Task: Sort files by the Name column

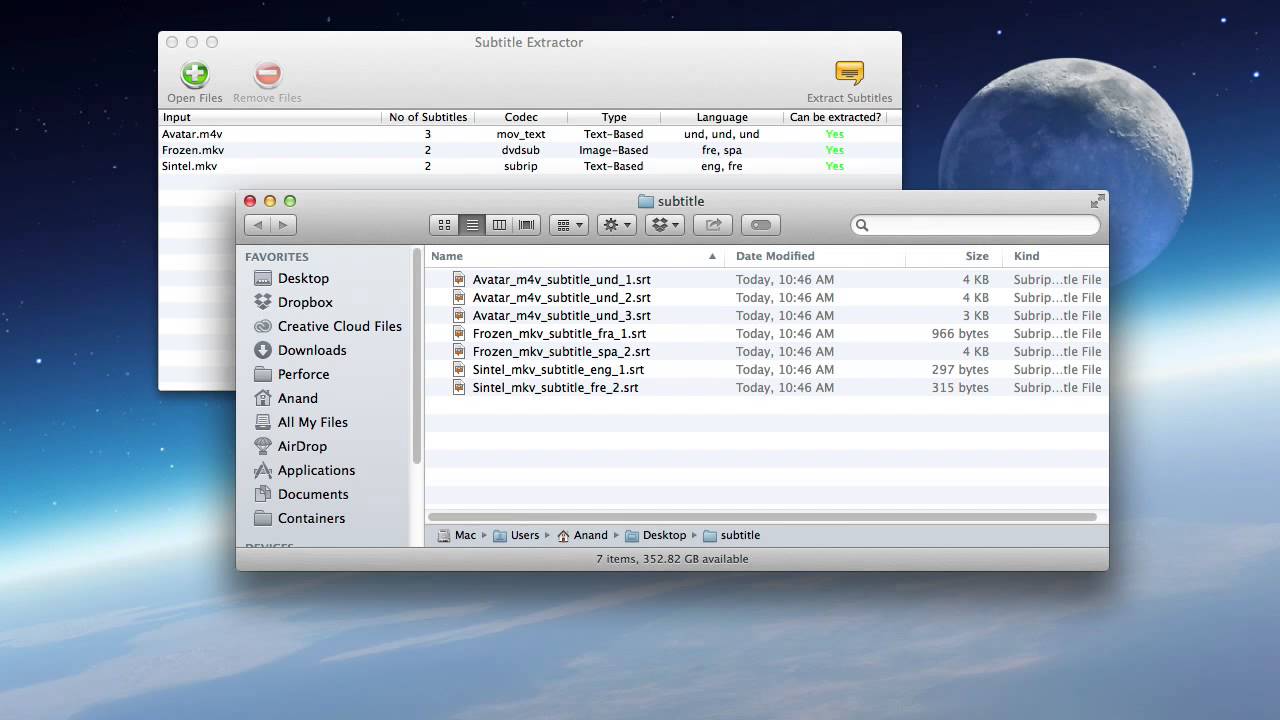Action: point(575,256)
